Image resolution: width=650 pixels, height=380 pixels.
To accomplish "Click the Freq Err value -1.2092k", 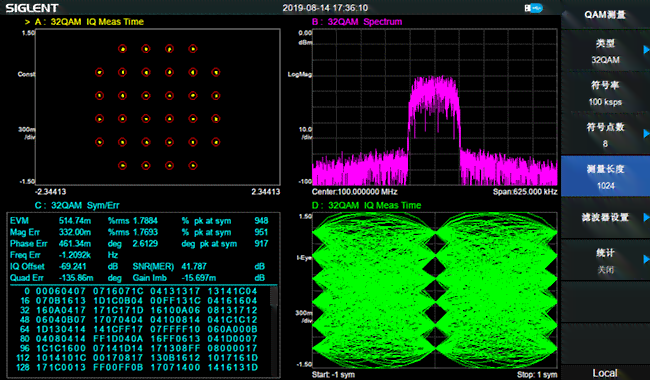I will [75, 255].
